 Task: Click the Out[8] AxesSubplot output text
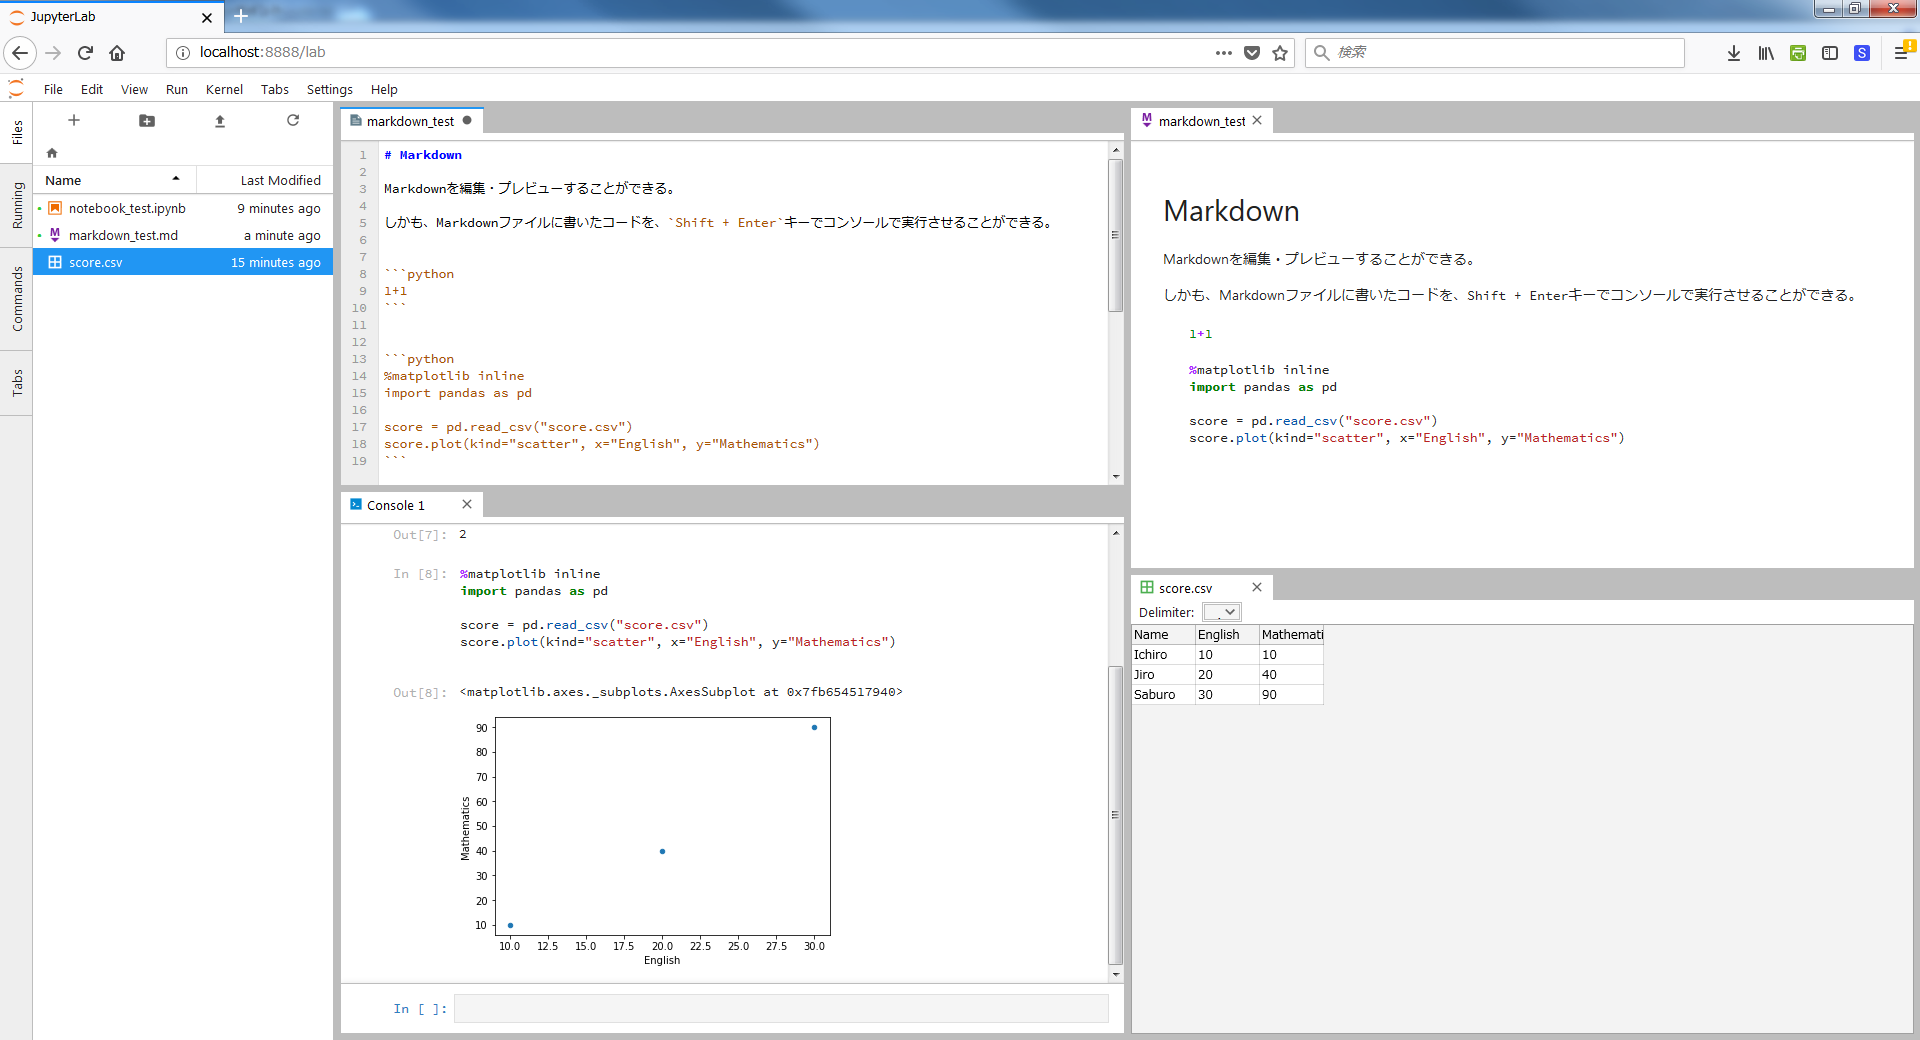(681, 692)
